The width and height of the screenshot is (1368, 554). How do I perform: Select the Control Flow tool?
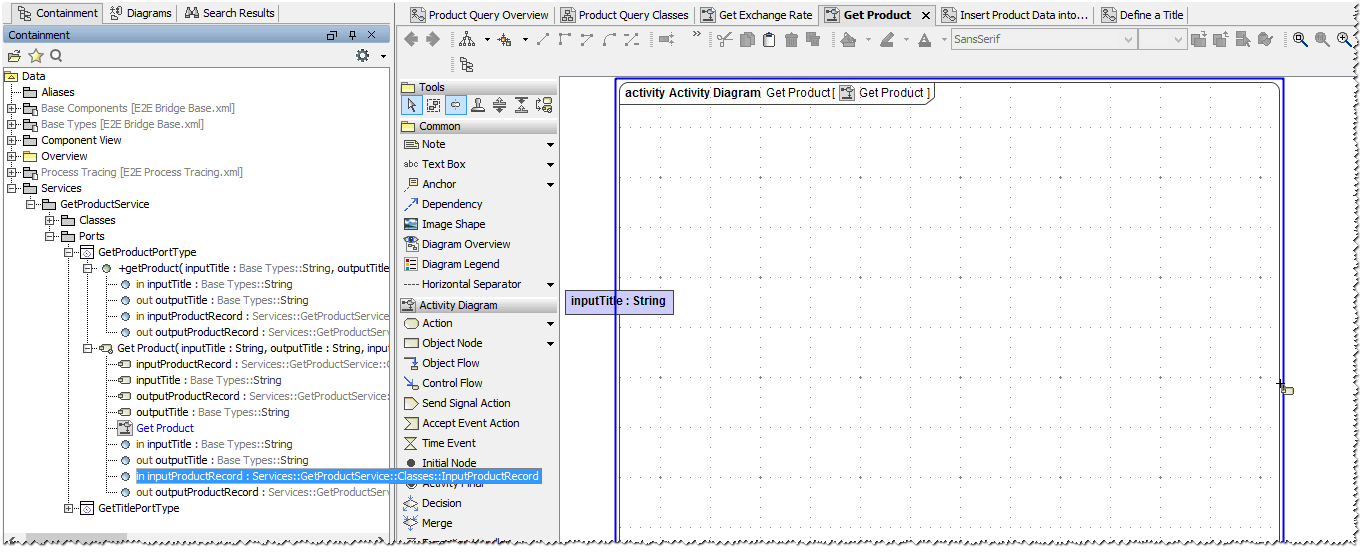(451, 383)
